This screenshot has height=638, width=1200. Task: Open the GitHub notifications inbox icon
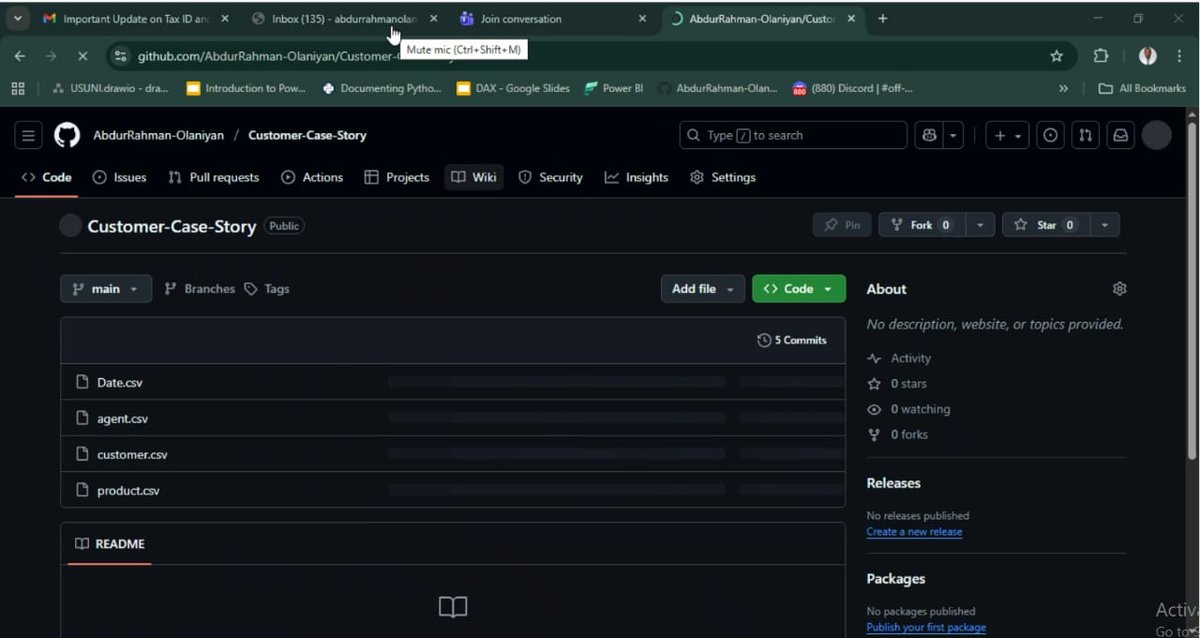(1120, 134)
